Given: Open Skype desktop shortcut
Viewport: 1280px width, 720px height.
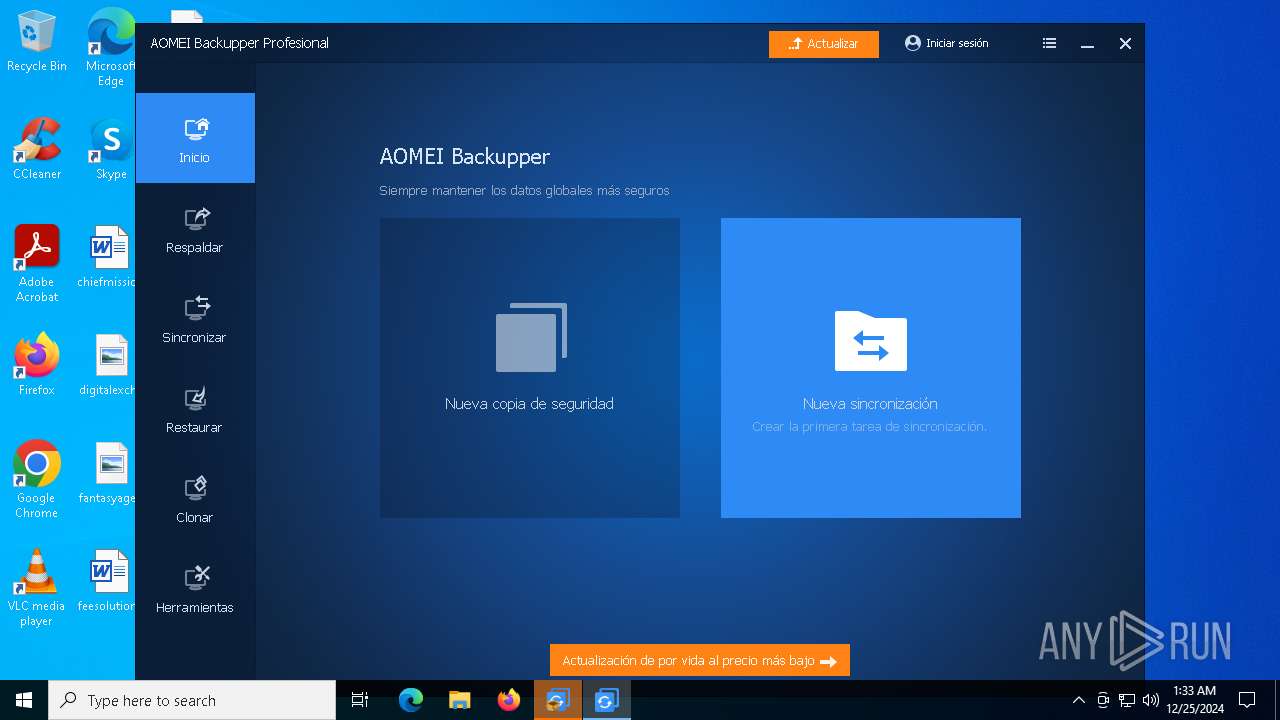Looking at the screenshot, I should [111, 150].
